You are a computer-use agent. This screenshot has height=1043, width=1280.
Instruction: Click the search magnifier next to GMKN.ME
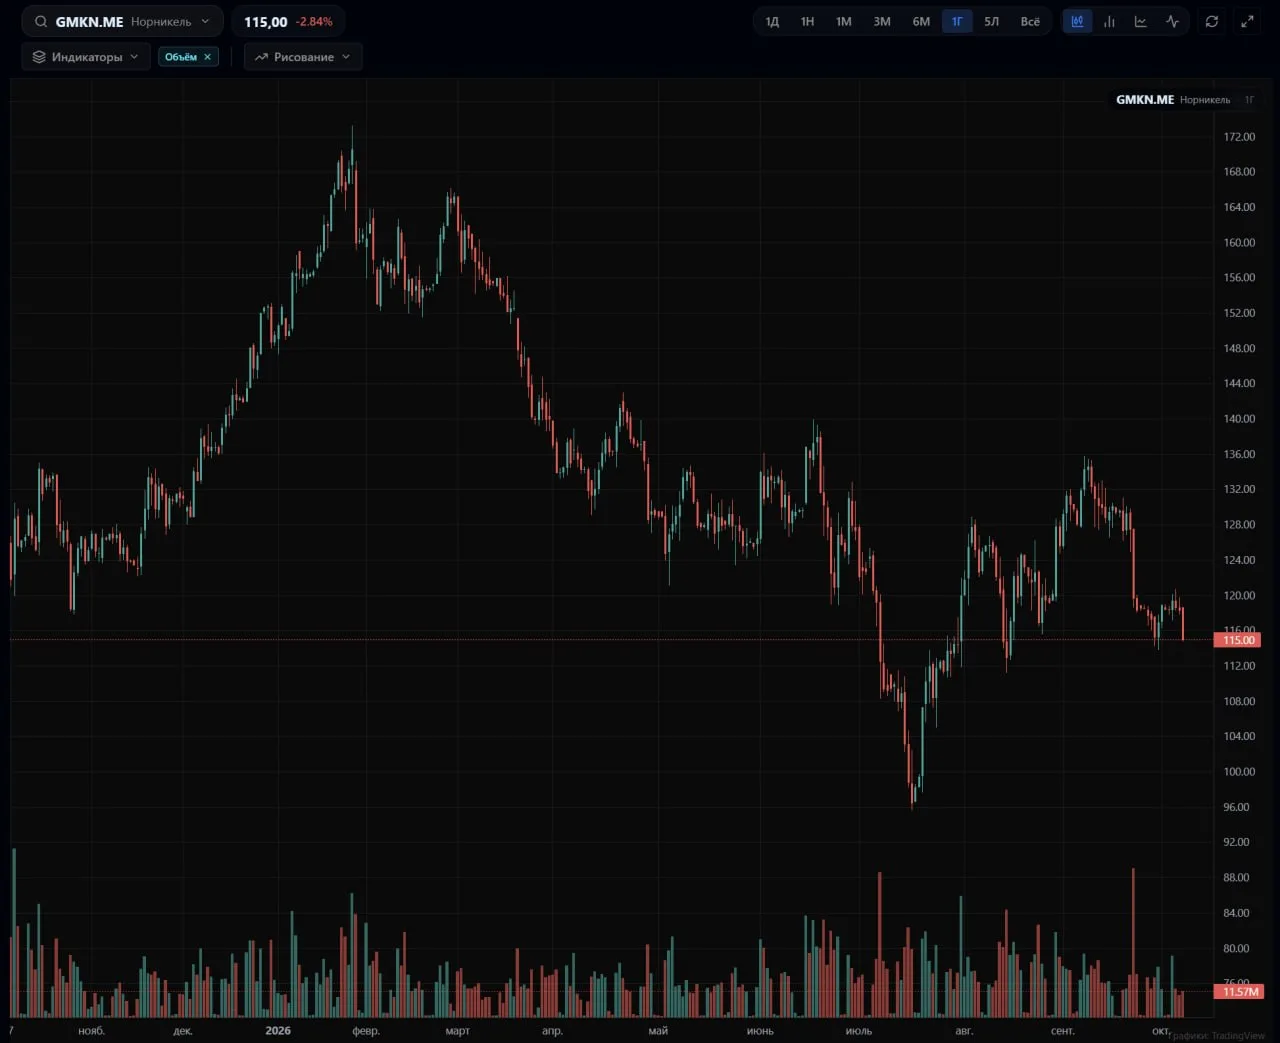tap(41, 21)
